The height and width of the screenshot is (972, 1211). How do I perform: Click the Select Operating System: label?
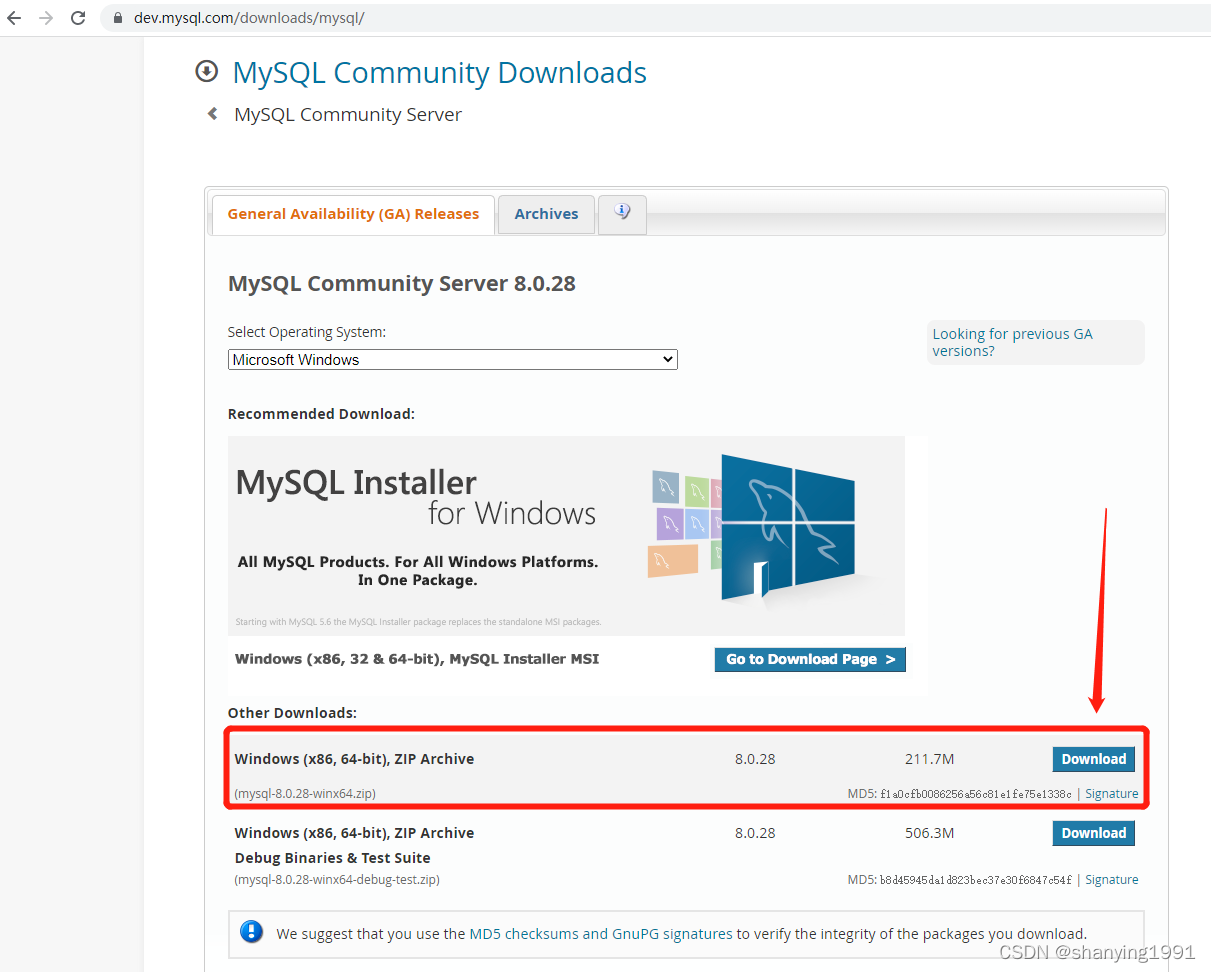[307, 332]
